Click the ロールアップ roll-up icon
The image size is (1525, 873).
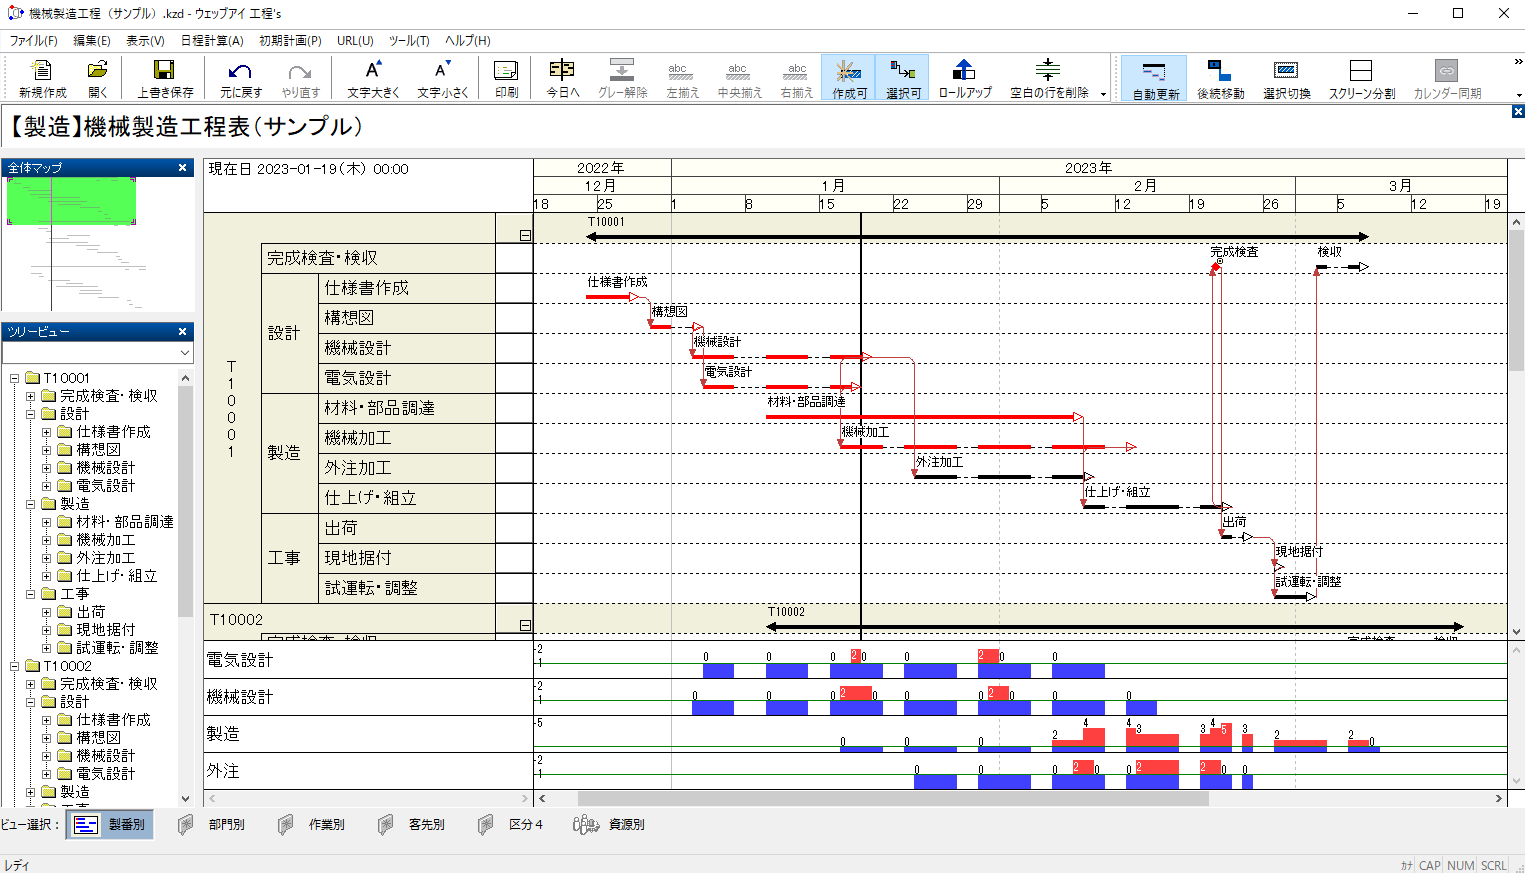[964, 77]
